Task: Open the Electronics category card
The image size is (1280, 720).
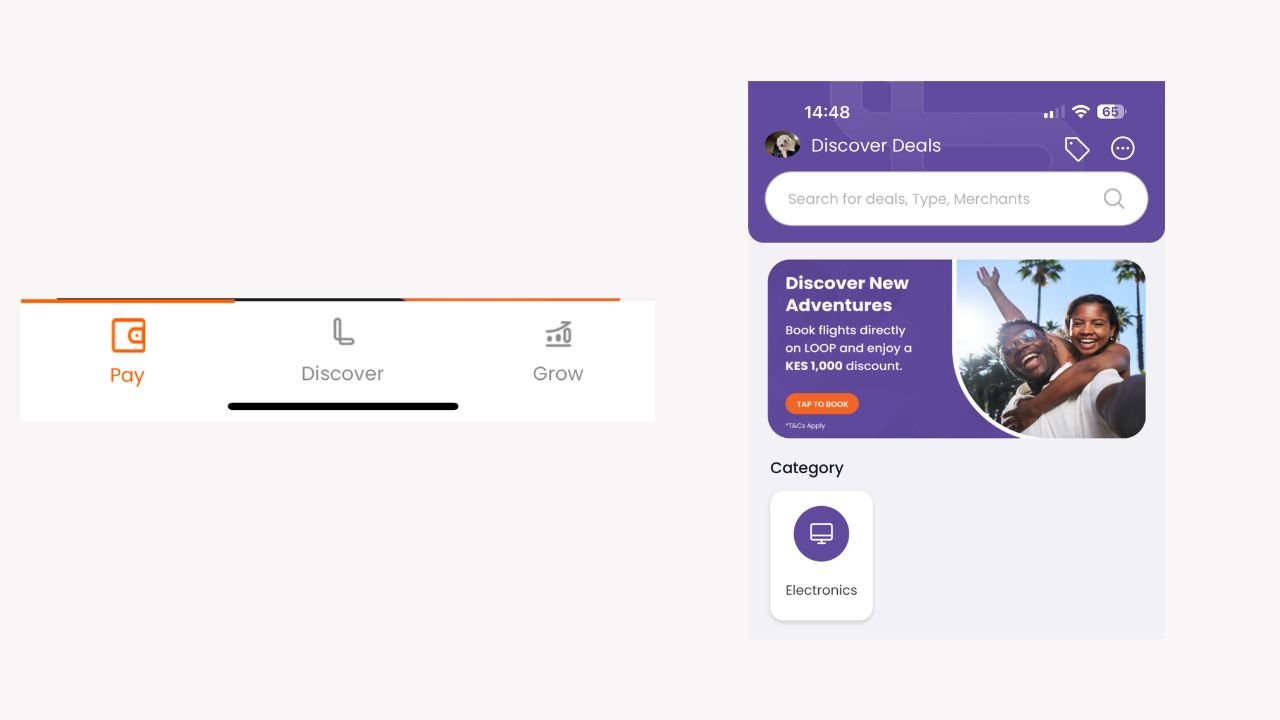Action: pyautogui.click(x=821, y=555)
